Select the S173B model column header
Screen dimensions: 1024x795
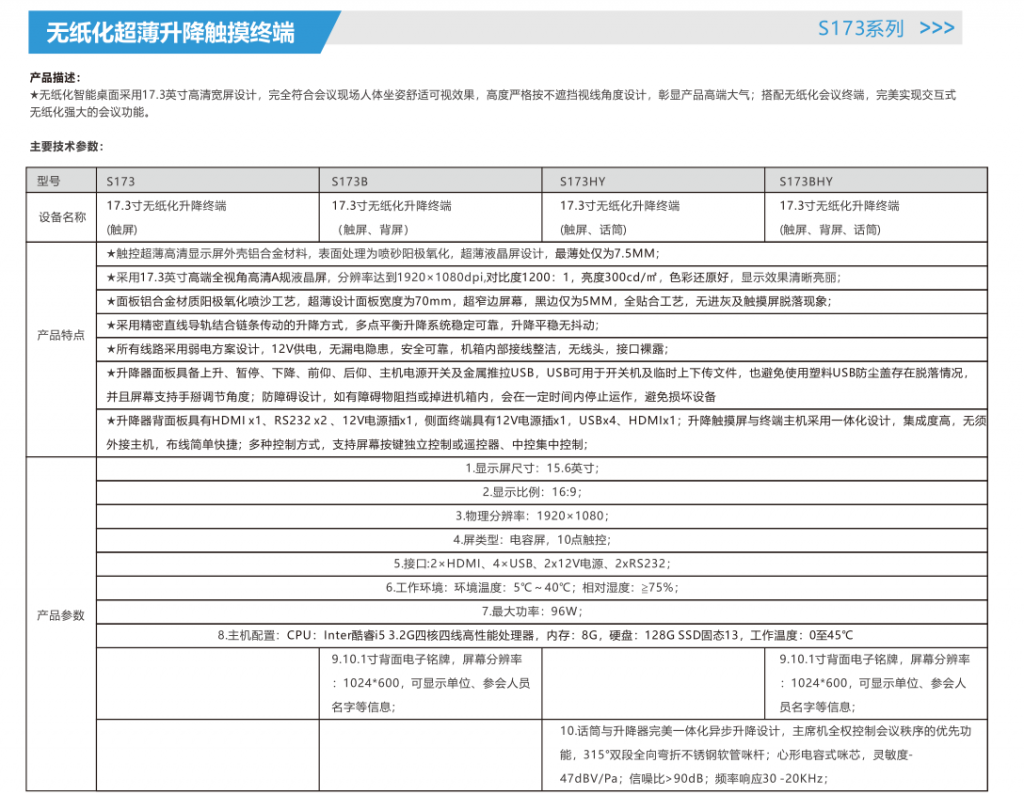click(x=350, y=181)
